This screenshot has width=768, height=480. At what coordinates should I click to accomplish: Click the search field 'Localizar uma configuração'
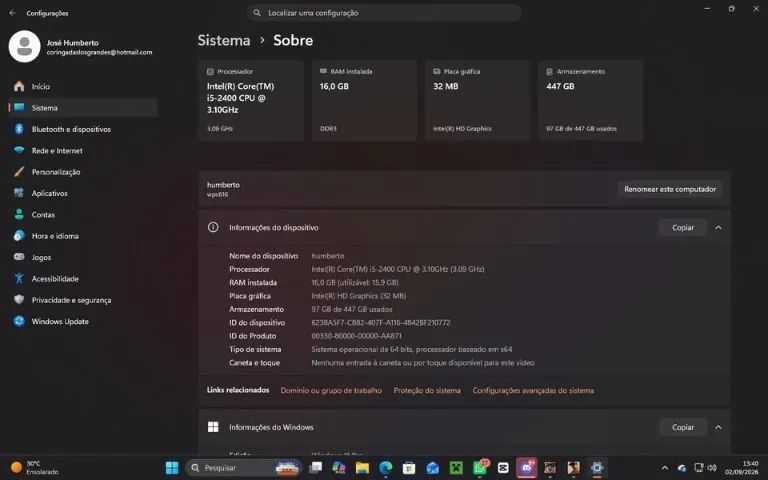pyautogui.click(x=384, y=13)
